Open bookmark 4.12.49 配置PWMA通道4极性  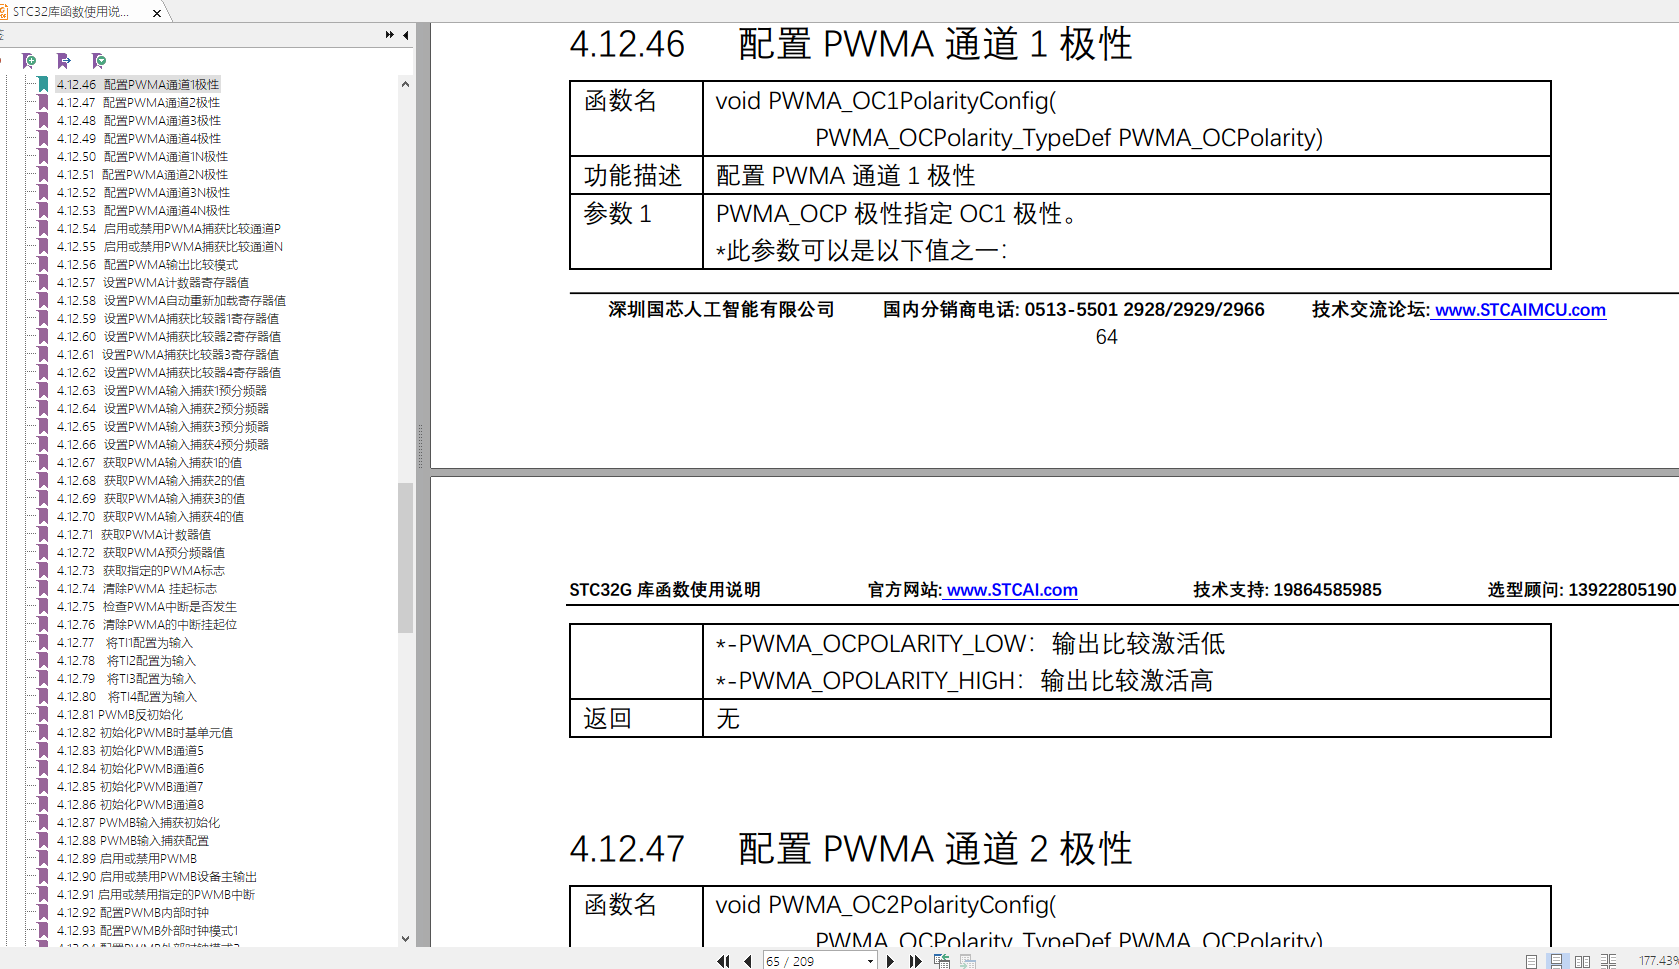click(x=138, y=139)
